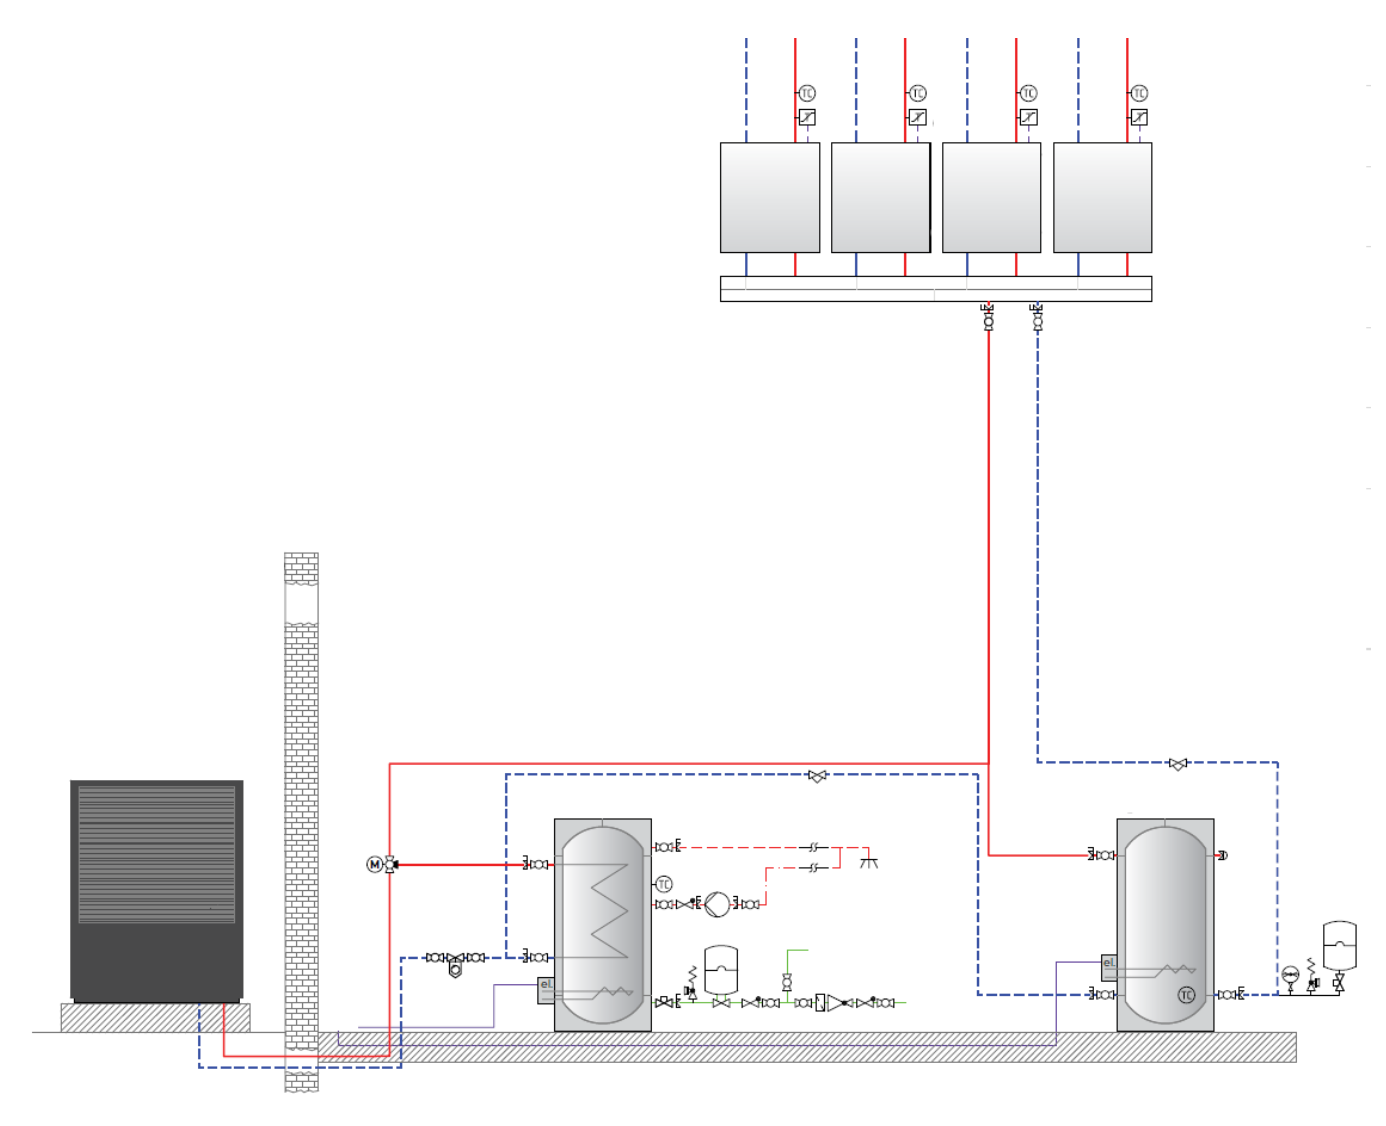Screen dimensions: 1386x1126
Task: Click the valve actuator box on third radiator
Action: click(1029, 117)
